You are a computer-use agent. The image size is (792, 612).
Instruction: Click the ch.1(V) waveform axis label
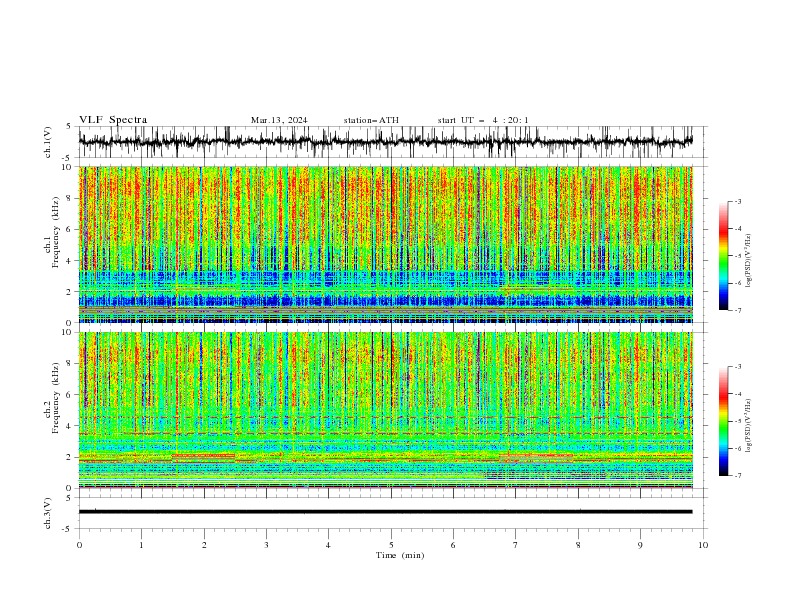[x=48, y=142]
